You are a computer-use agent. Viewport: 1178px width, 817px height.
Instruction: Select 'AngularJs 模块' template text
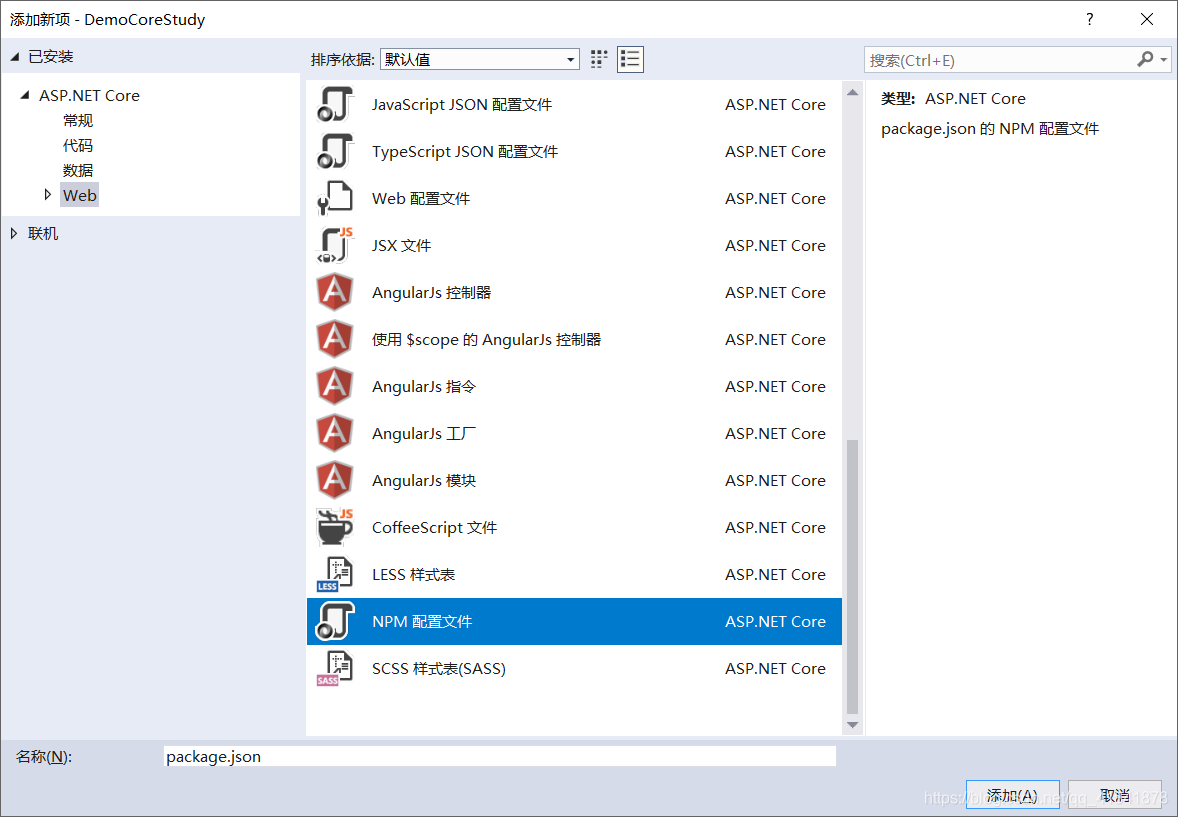pos(424,480)
